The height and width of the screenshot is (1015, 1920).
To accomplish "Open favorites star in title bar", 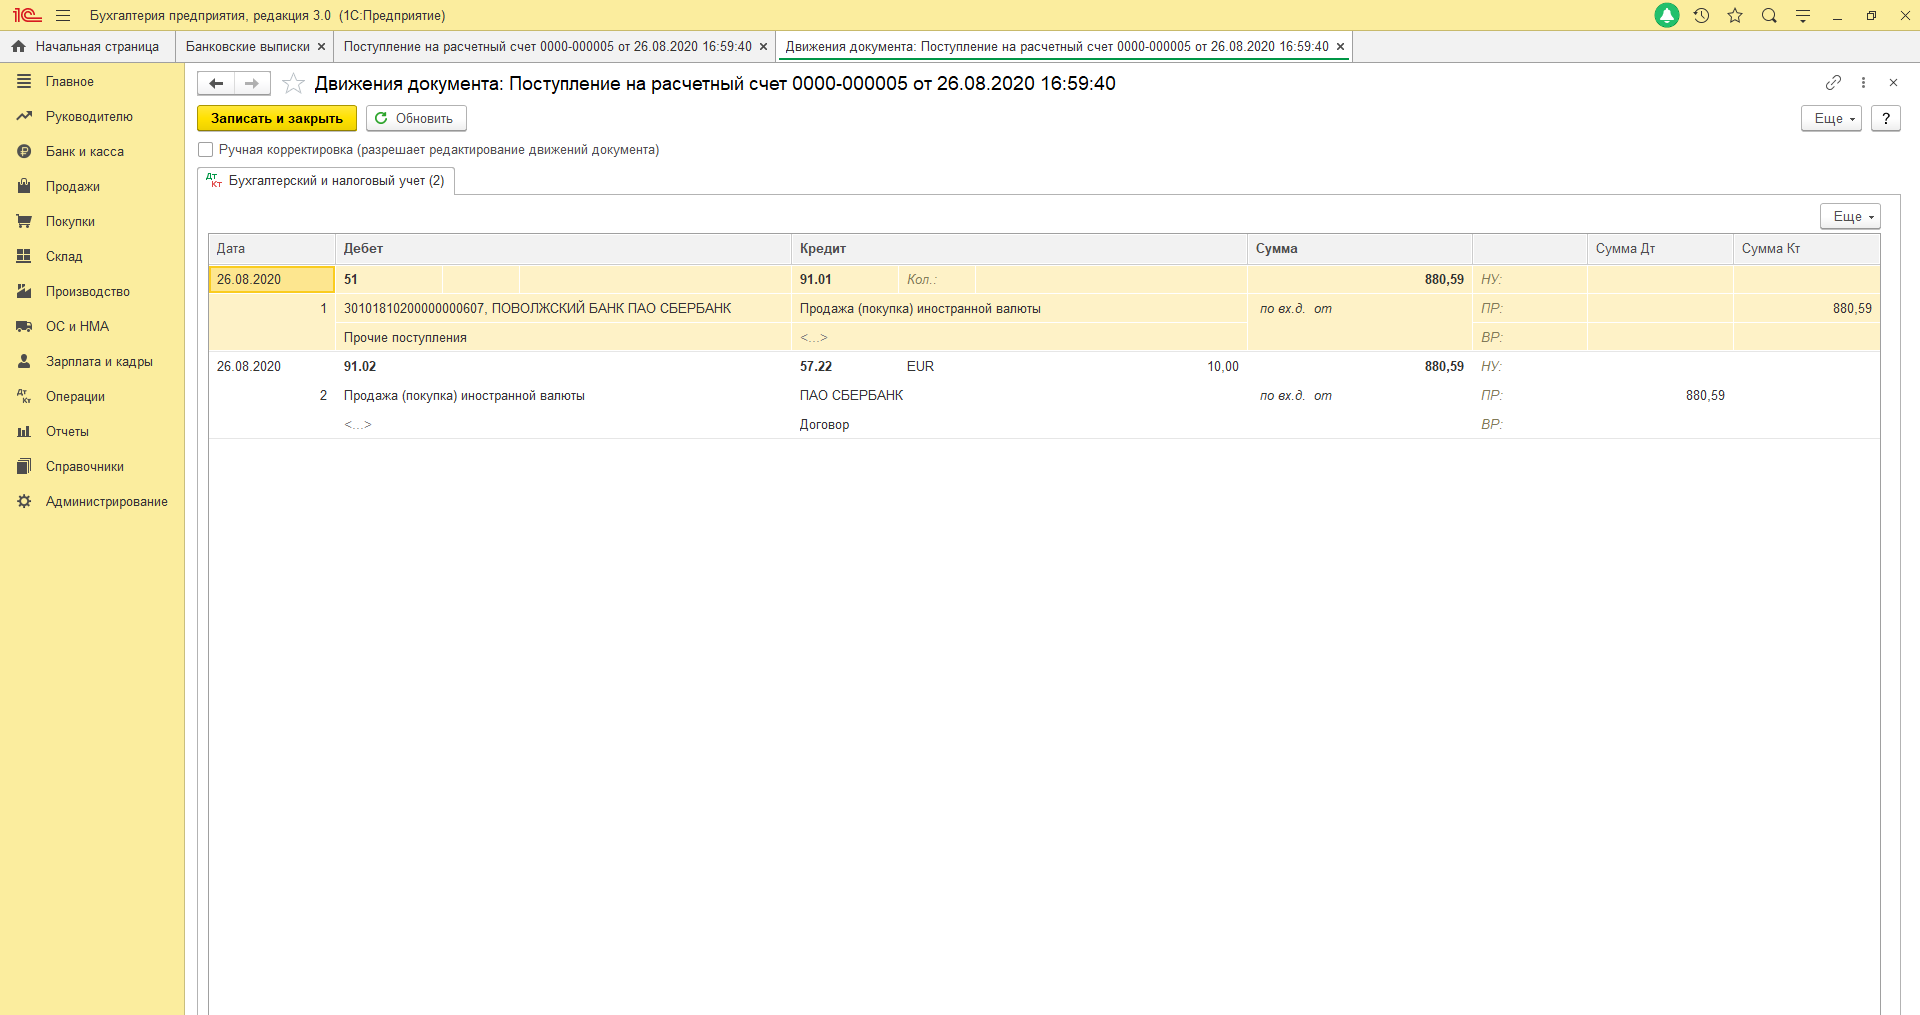I will tap(1735, 15).
